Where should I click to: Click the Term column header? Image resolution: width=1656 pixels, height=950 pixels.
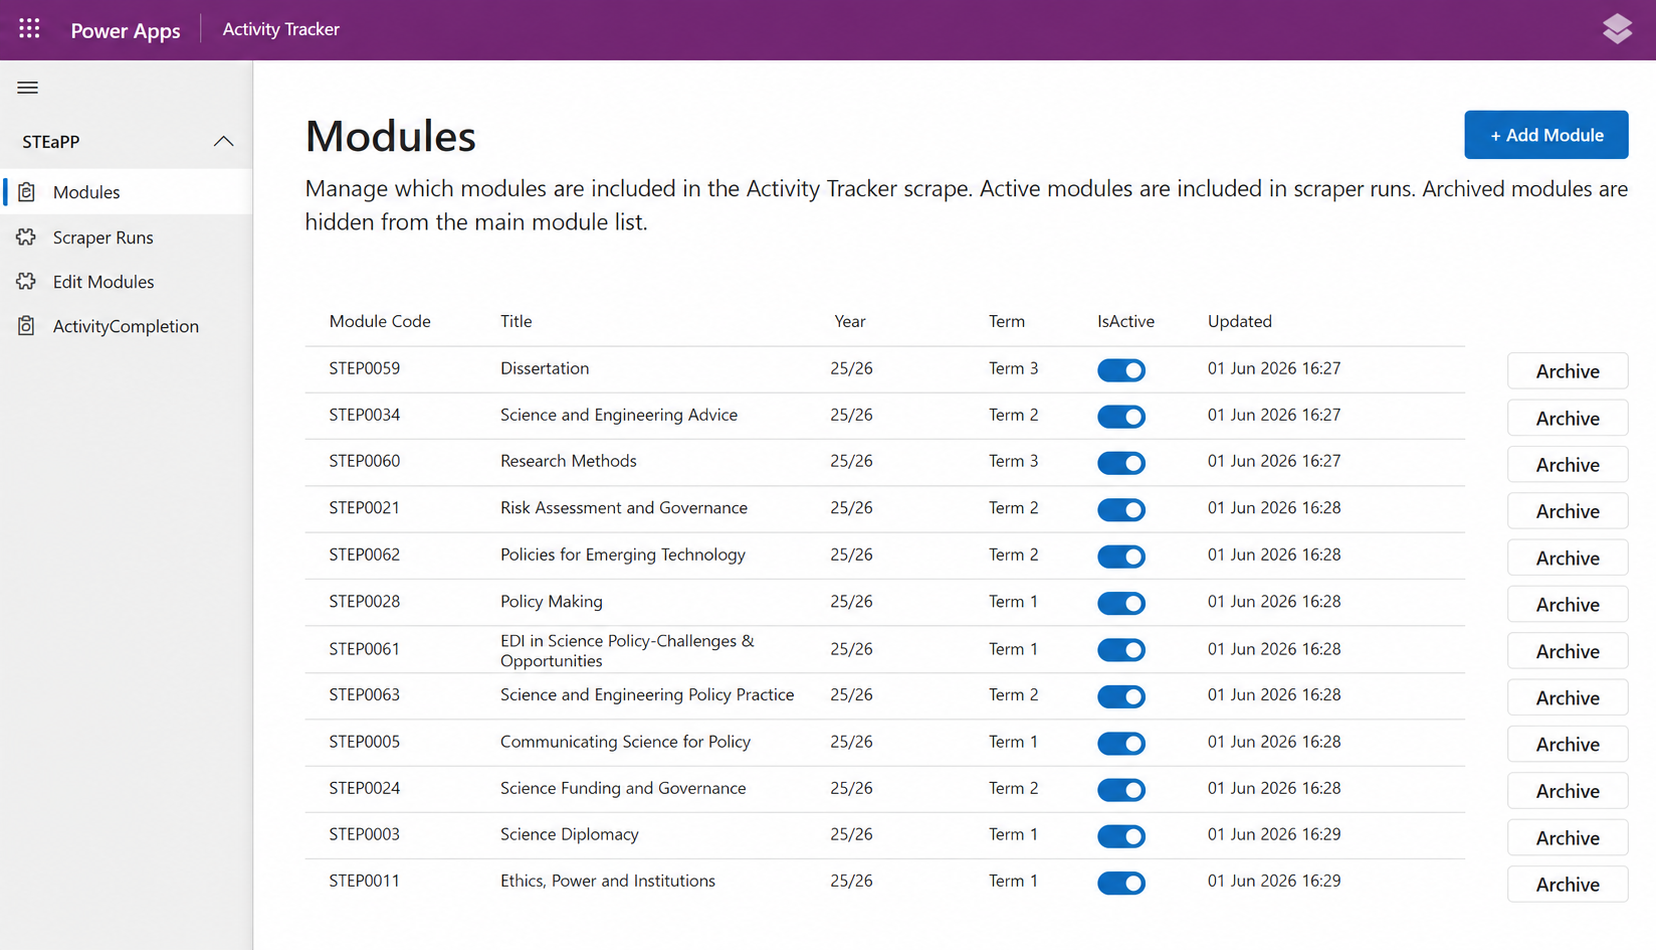tap(1007, 321)
